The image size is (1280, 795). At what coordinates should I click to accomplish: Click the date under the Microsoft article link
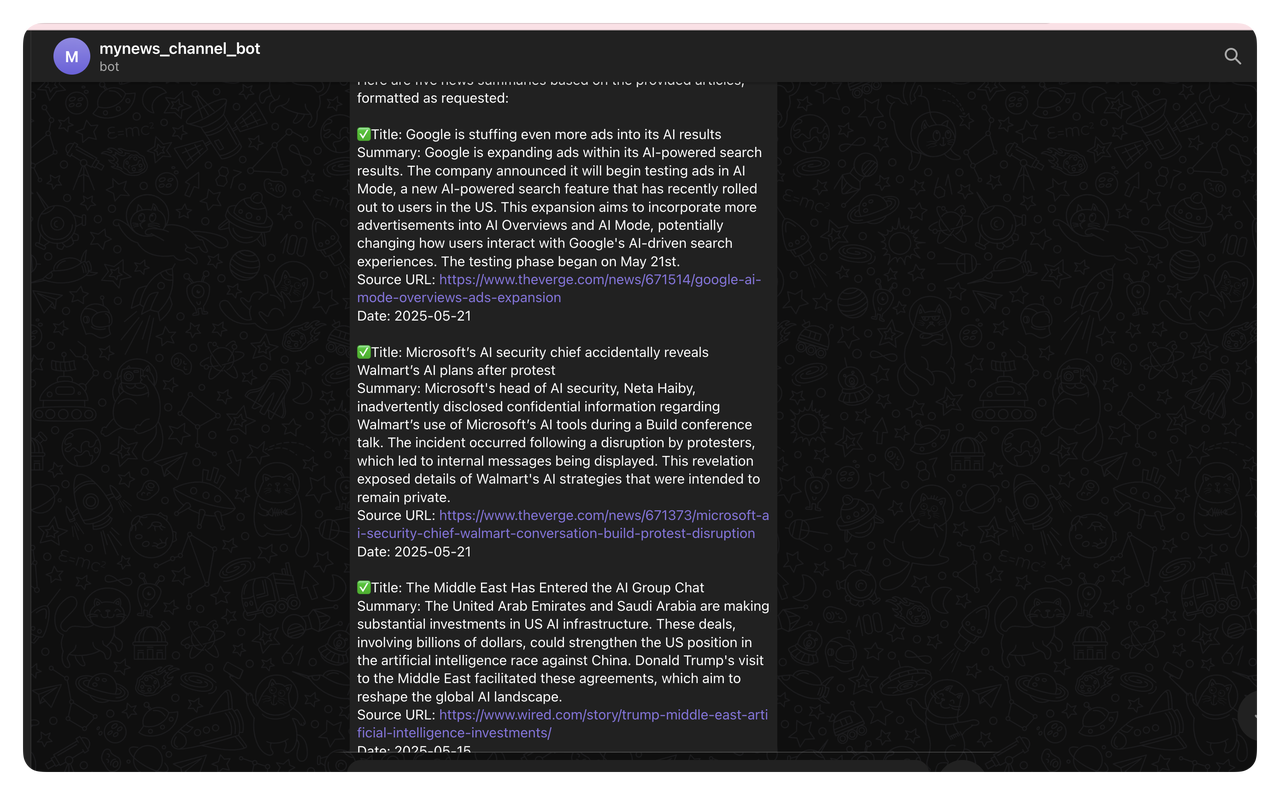click(x=414, y=552)
